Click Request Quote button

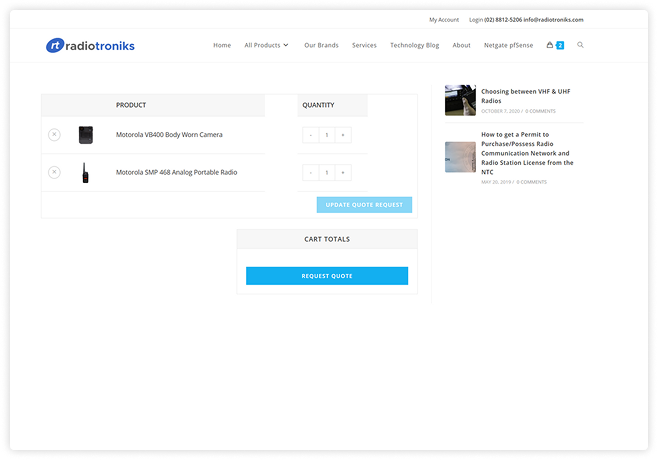pyautogui.click(x=327, y=276)
